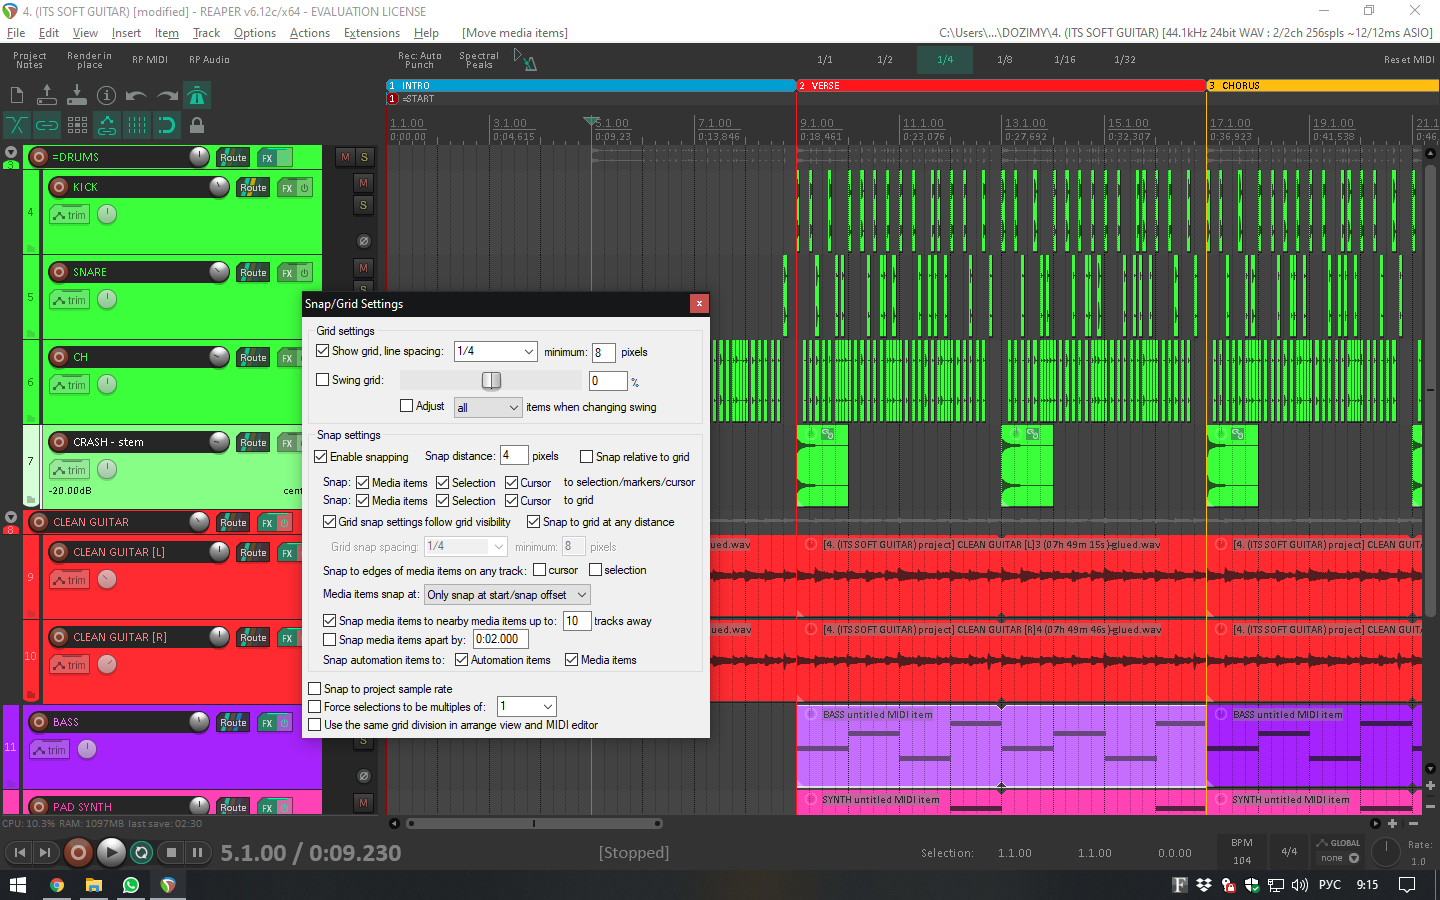Click the Save project icon

[77, 95]
